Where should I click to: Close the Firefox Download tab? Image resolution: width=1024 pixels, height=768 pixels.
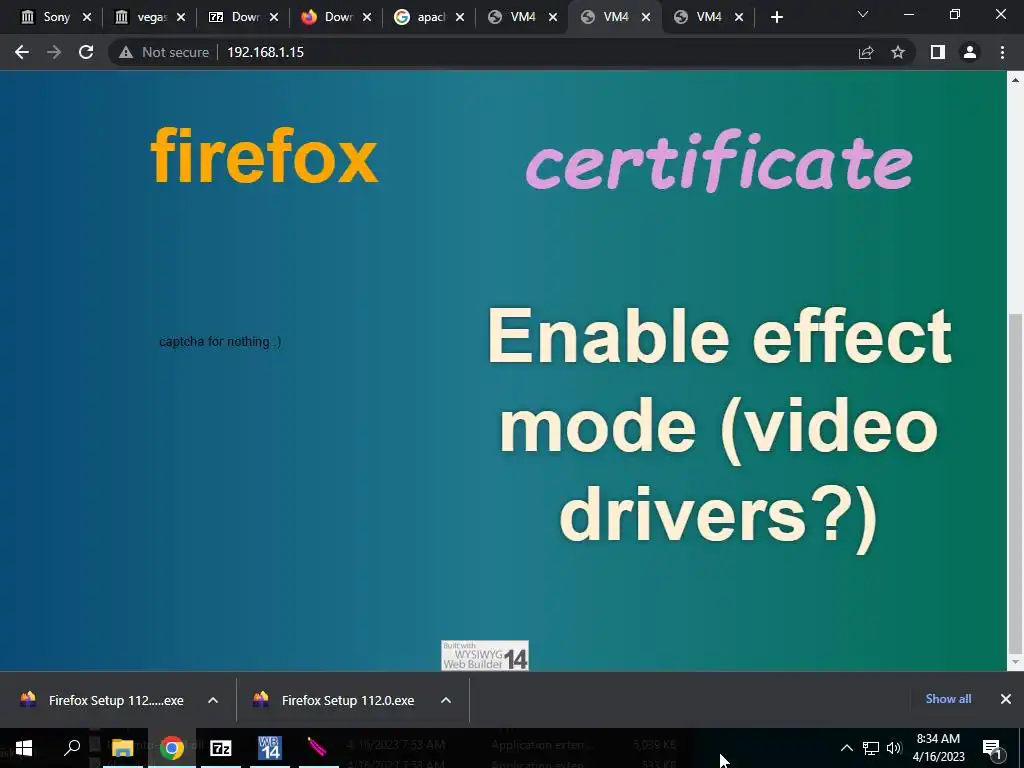(367, 17)
